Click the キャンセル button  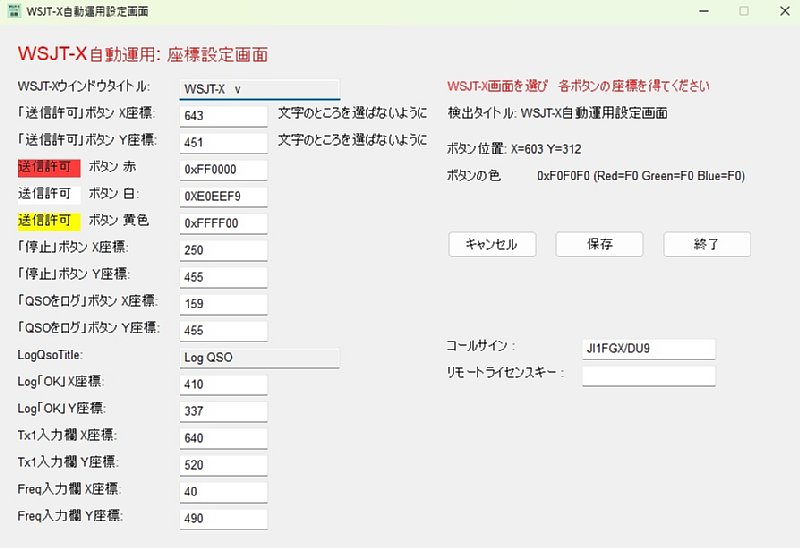[492, 244]
